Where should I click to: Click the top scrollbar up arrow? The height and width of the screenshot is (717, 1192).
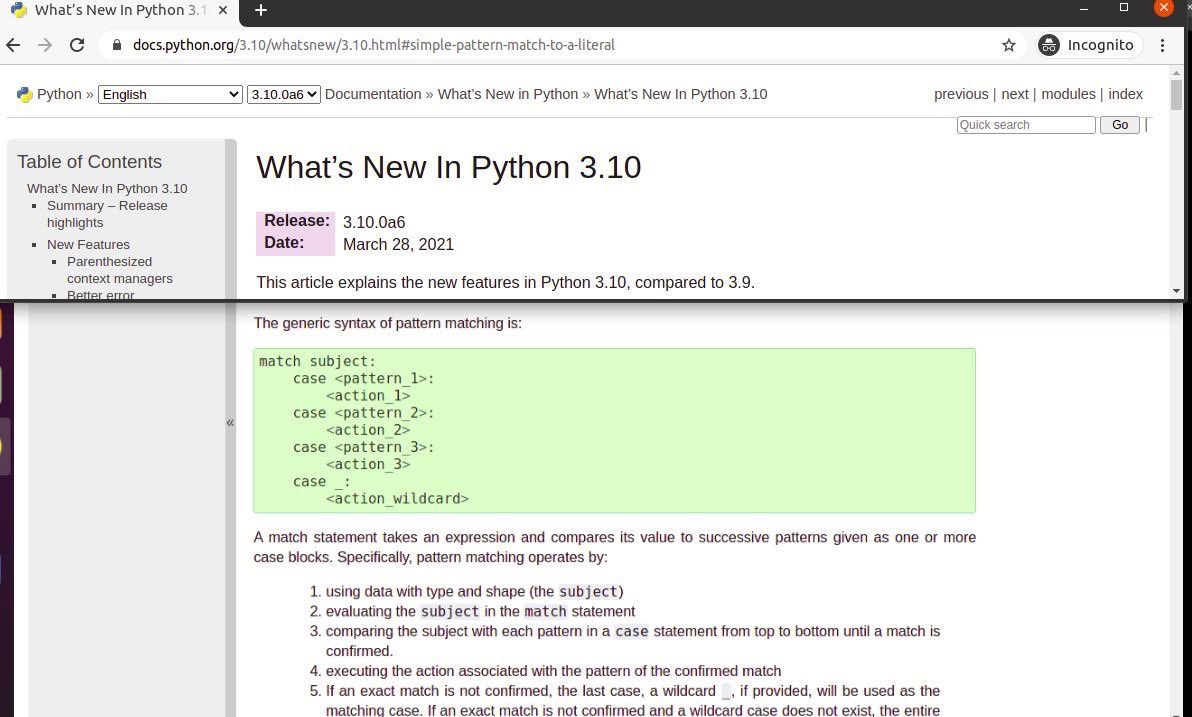click(x=1177, y=73)
